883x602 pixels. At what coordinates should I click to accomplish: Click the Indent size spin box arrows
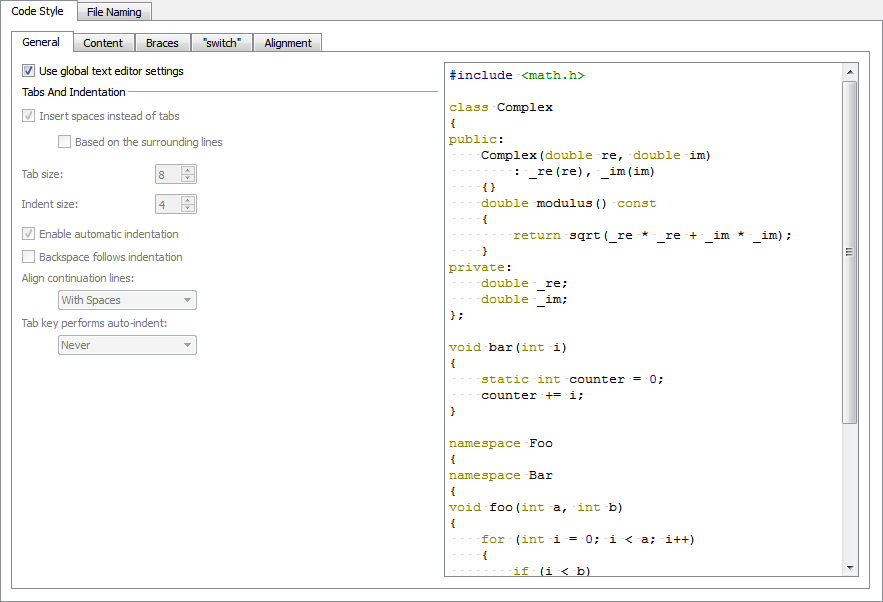pos(188,204)
